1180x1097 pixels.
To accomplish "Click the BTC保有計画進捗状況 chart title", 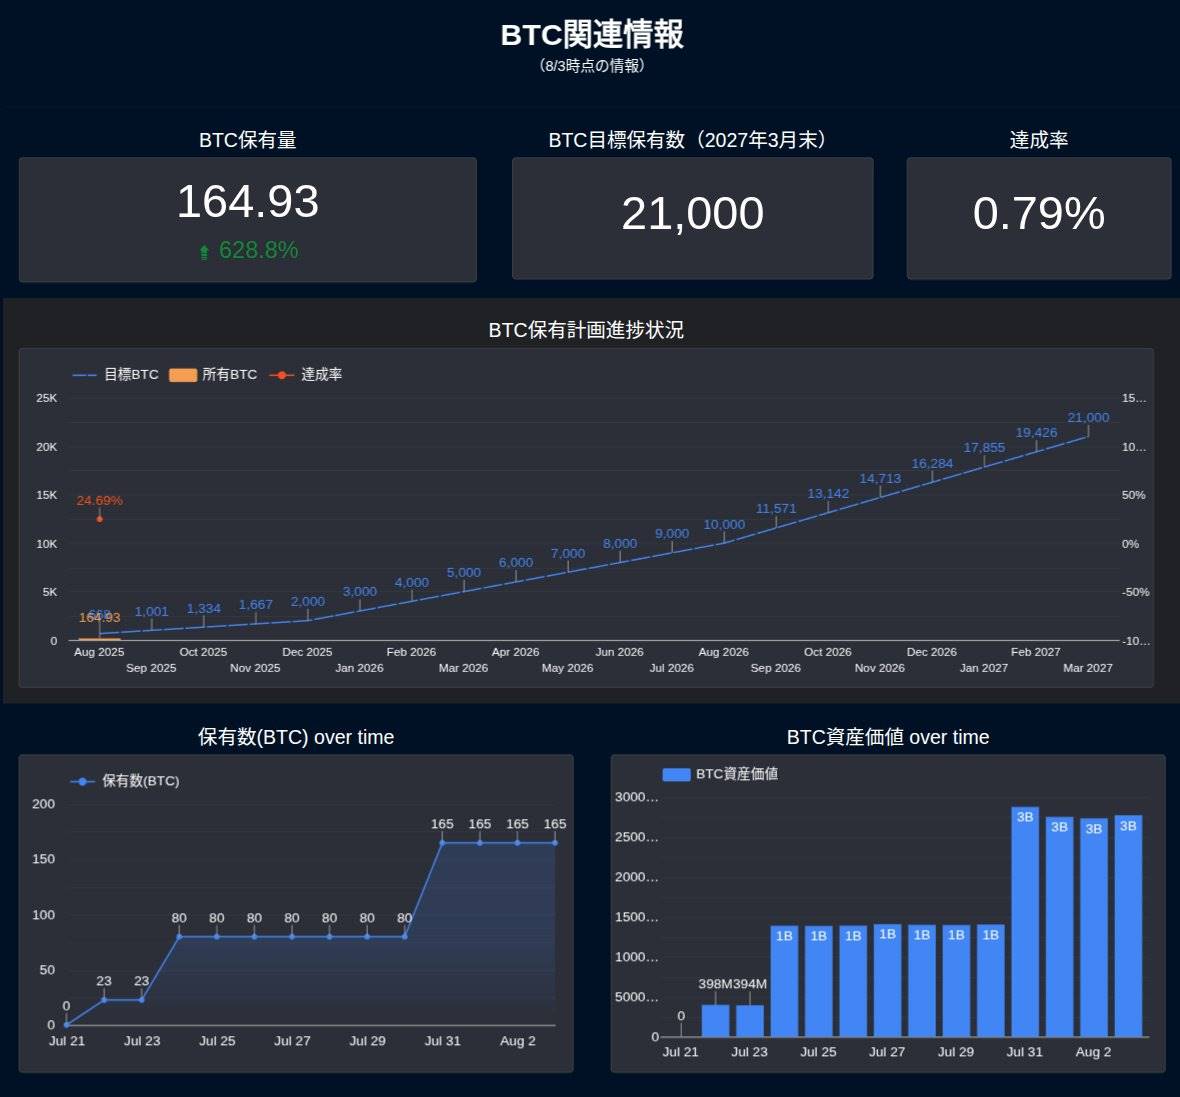I will coord(585,330).
